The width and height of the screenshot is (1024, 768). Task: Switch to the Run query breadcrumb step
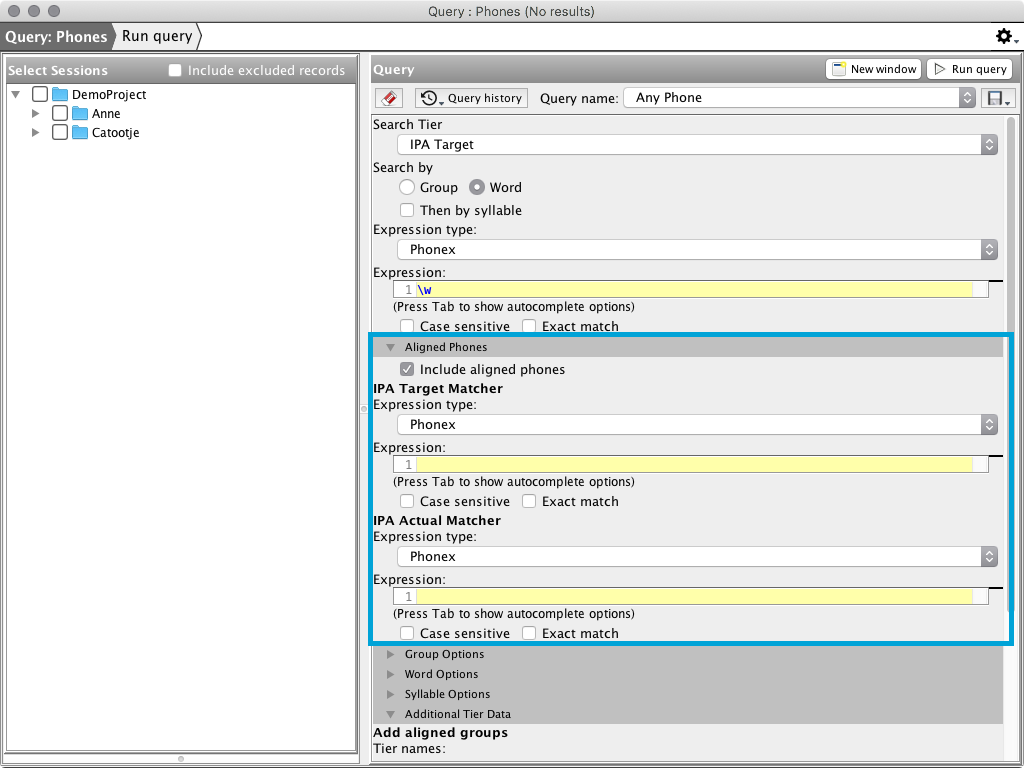point(157,37)
